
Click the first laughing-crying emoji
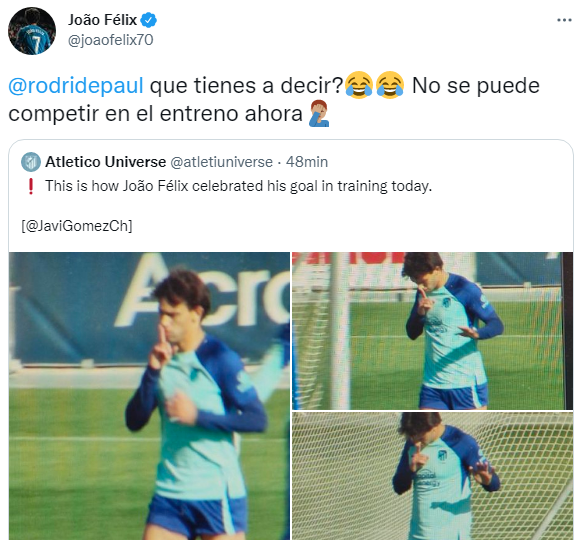359,85
